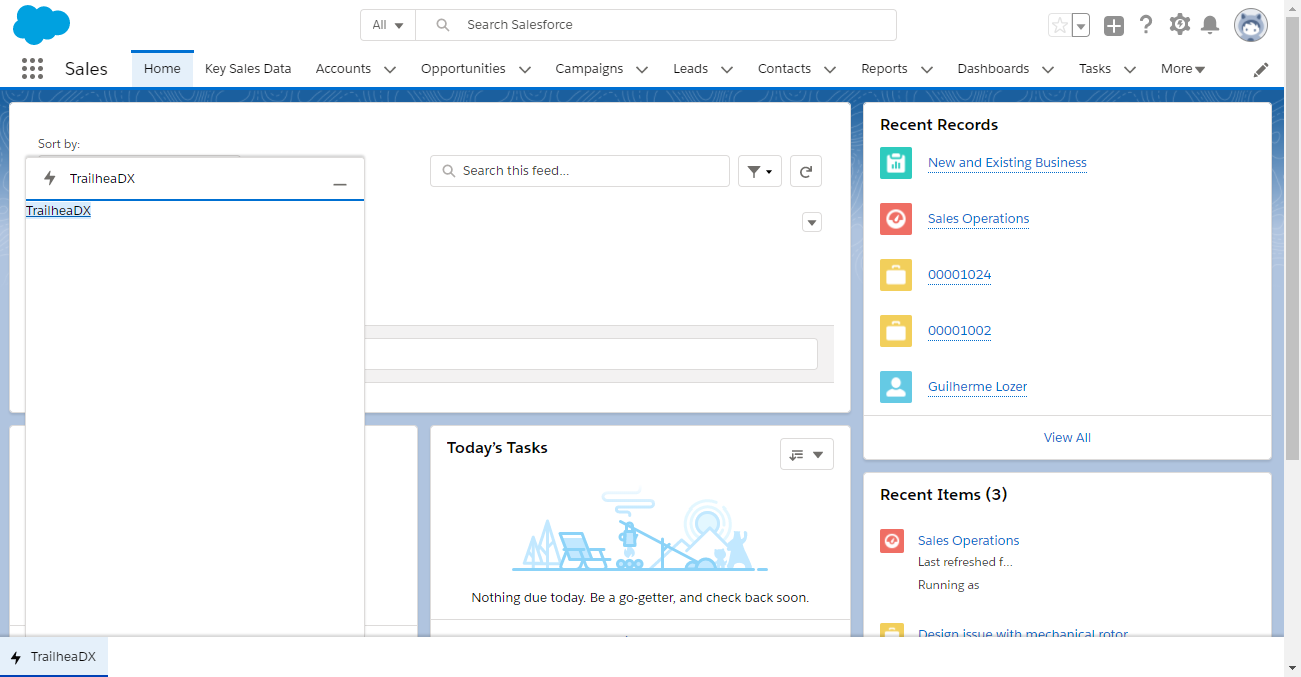Click the edit navigation pencil icon
This screenshot has width=1301, height=677.
pos(1261,69)
